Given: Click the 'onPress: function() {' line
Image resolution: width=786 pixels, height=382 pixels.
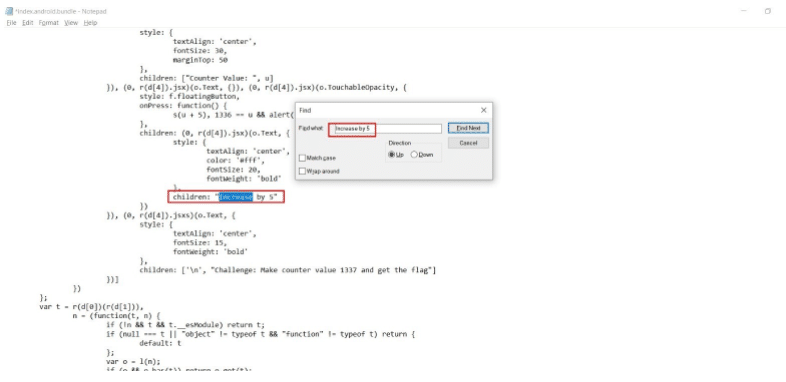Looking at the screenshot, I should (183, 106).
